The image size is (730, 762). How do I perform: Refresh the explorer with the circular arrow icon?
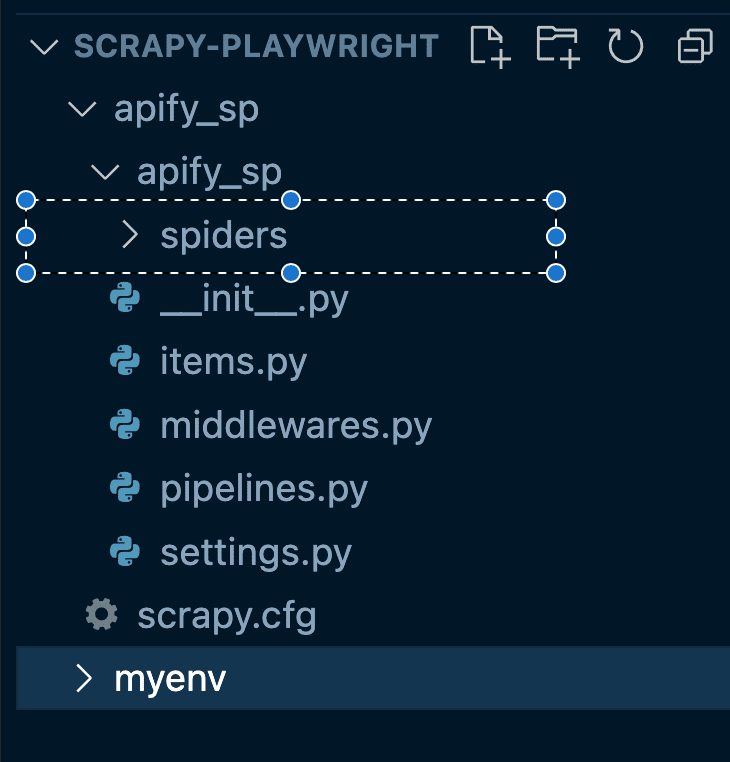pyautogui.click(x=625, y=47)
